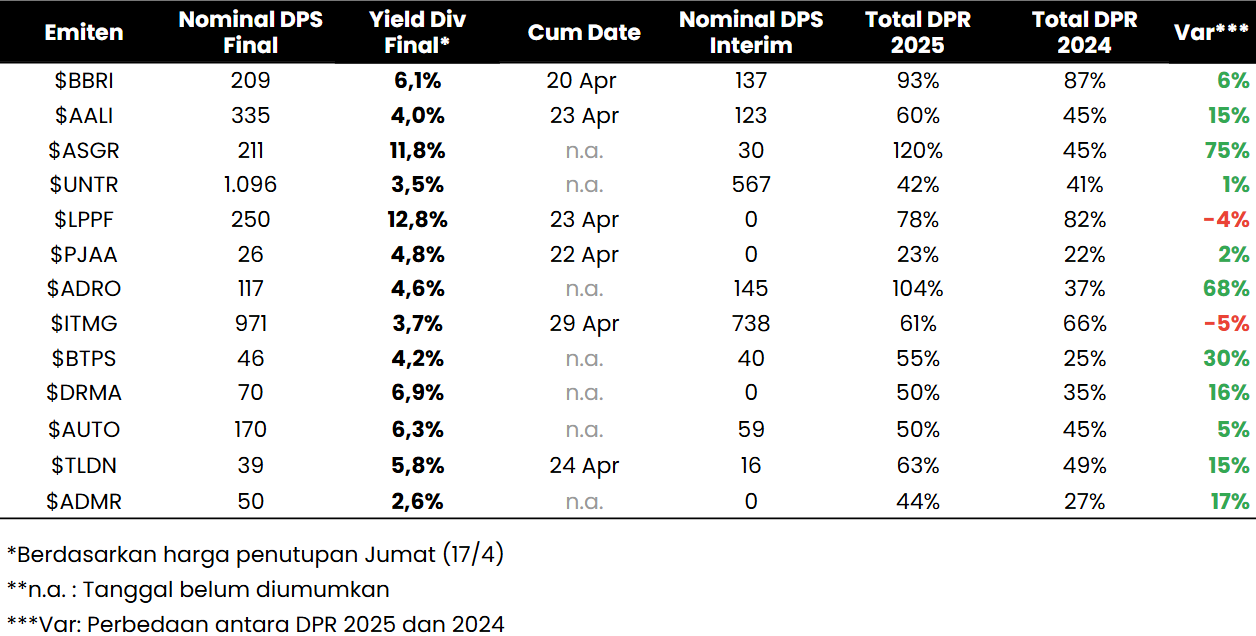Select the 29 Apr cum date cell
The height and width of the screenshot is (636, 1256).
tap(584, 324)
